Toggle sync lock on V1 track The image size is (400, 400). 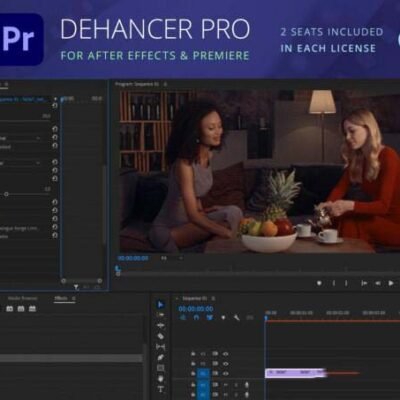tap(215, 374)
